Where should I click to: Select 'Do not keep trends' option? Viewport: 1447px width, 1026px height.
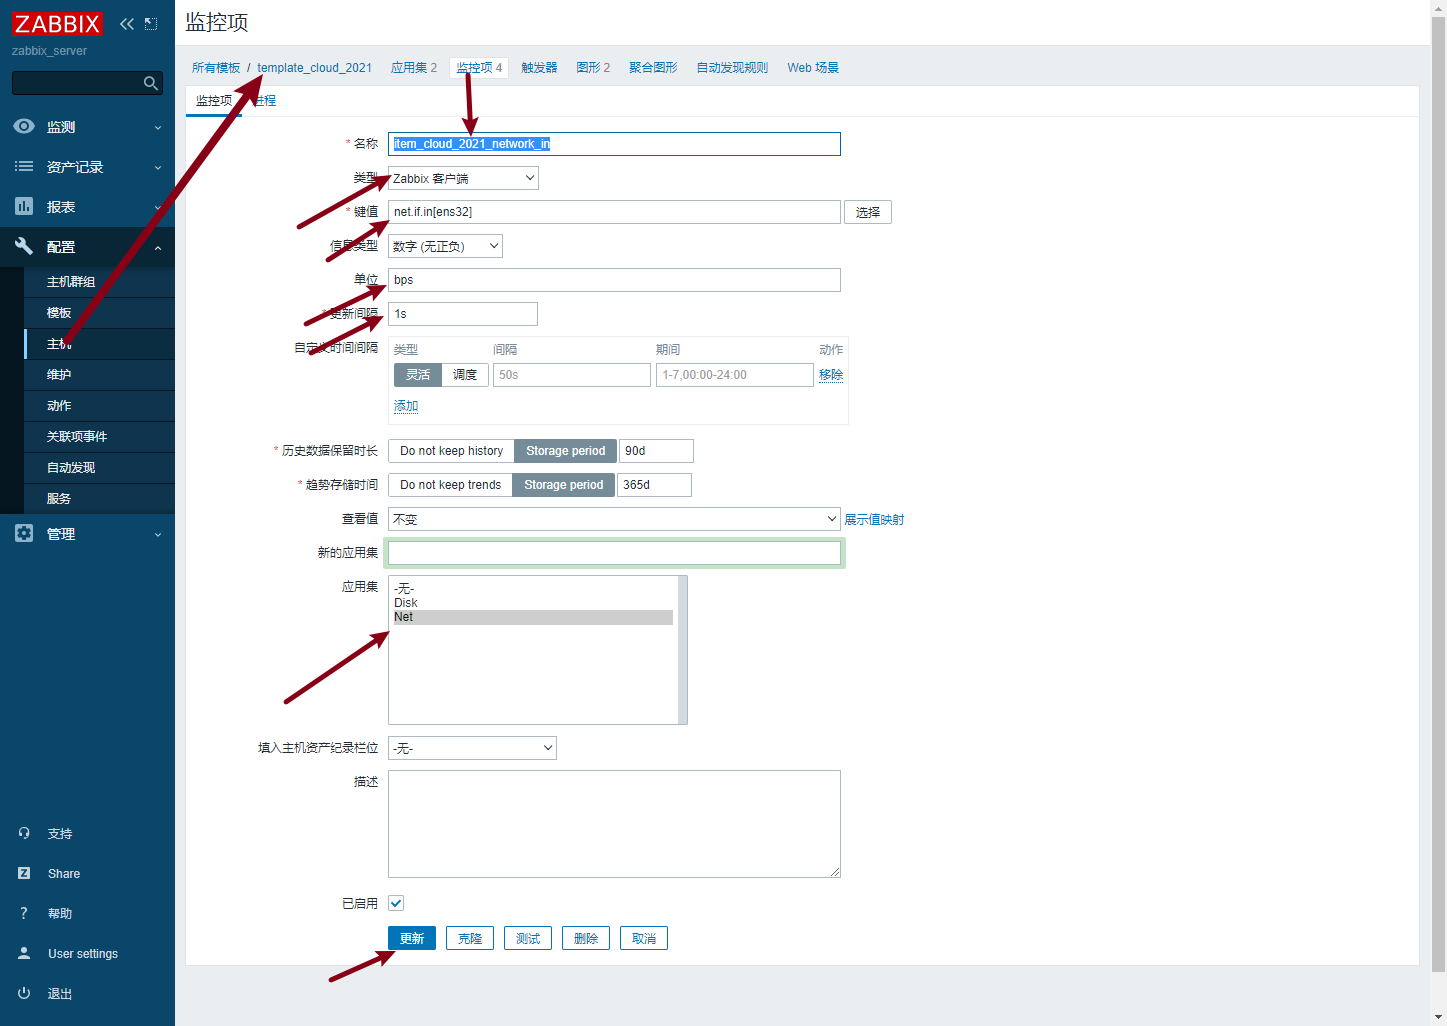pos(450,485)
